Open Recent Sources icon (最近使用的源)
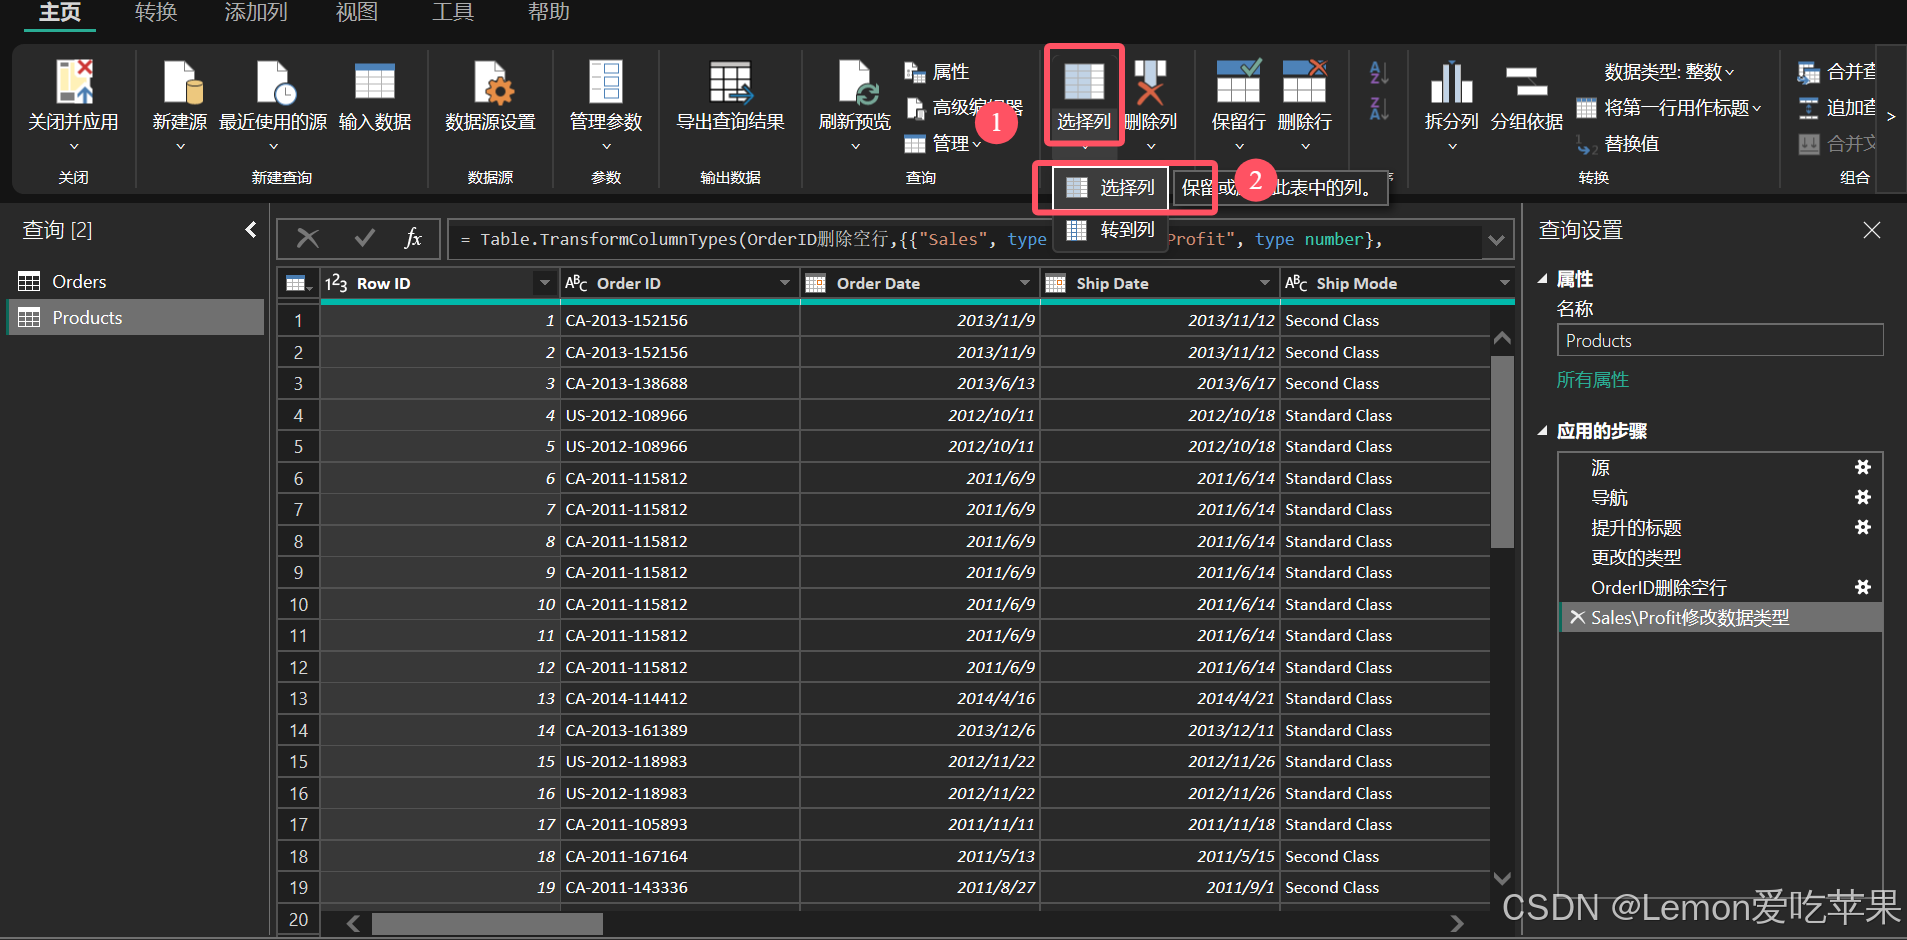 pos(274,82)
